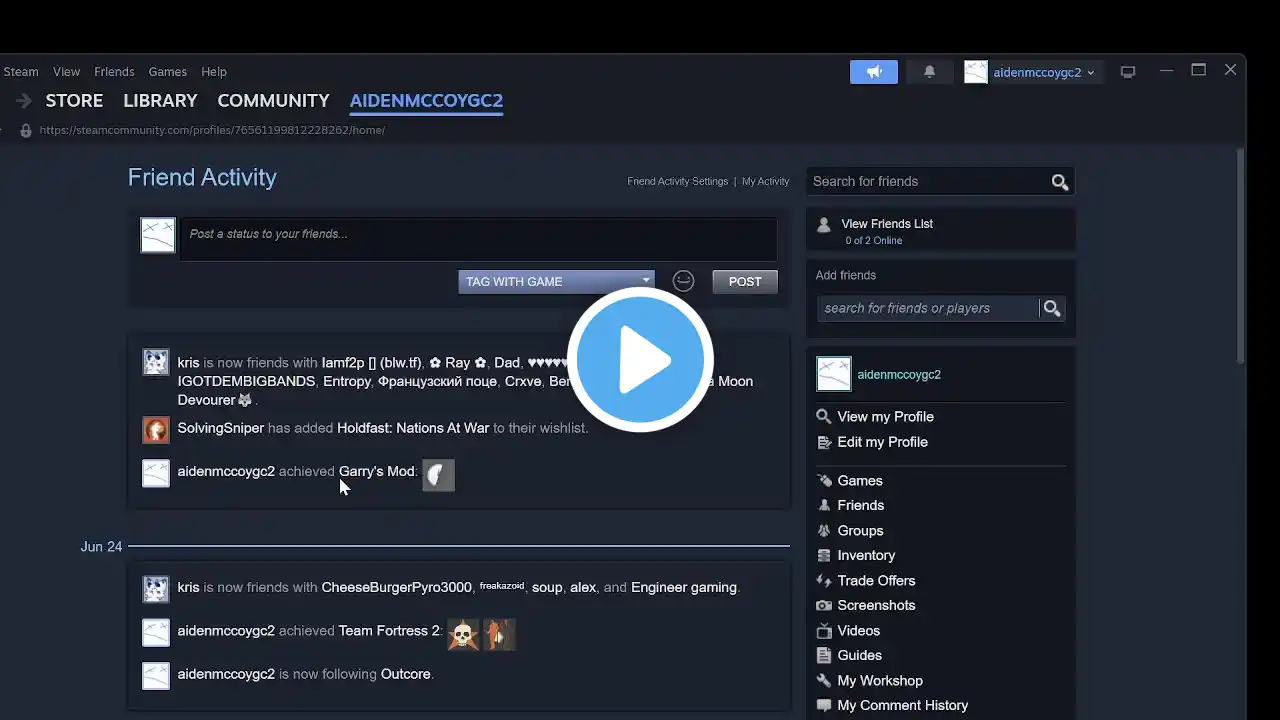Click the page vertical scrollbar
This screenshot has height=720, width=1280.
[1241, 256]
